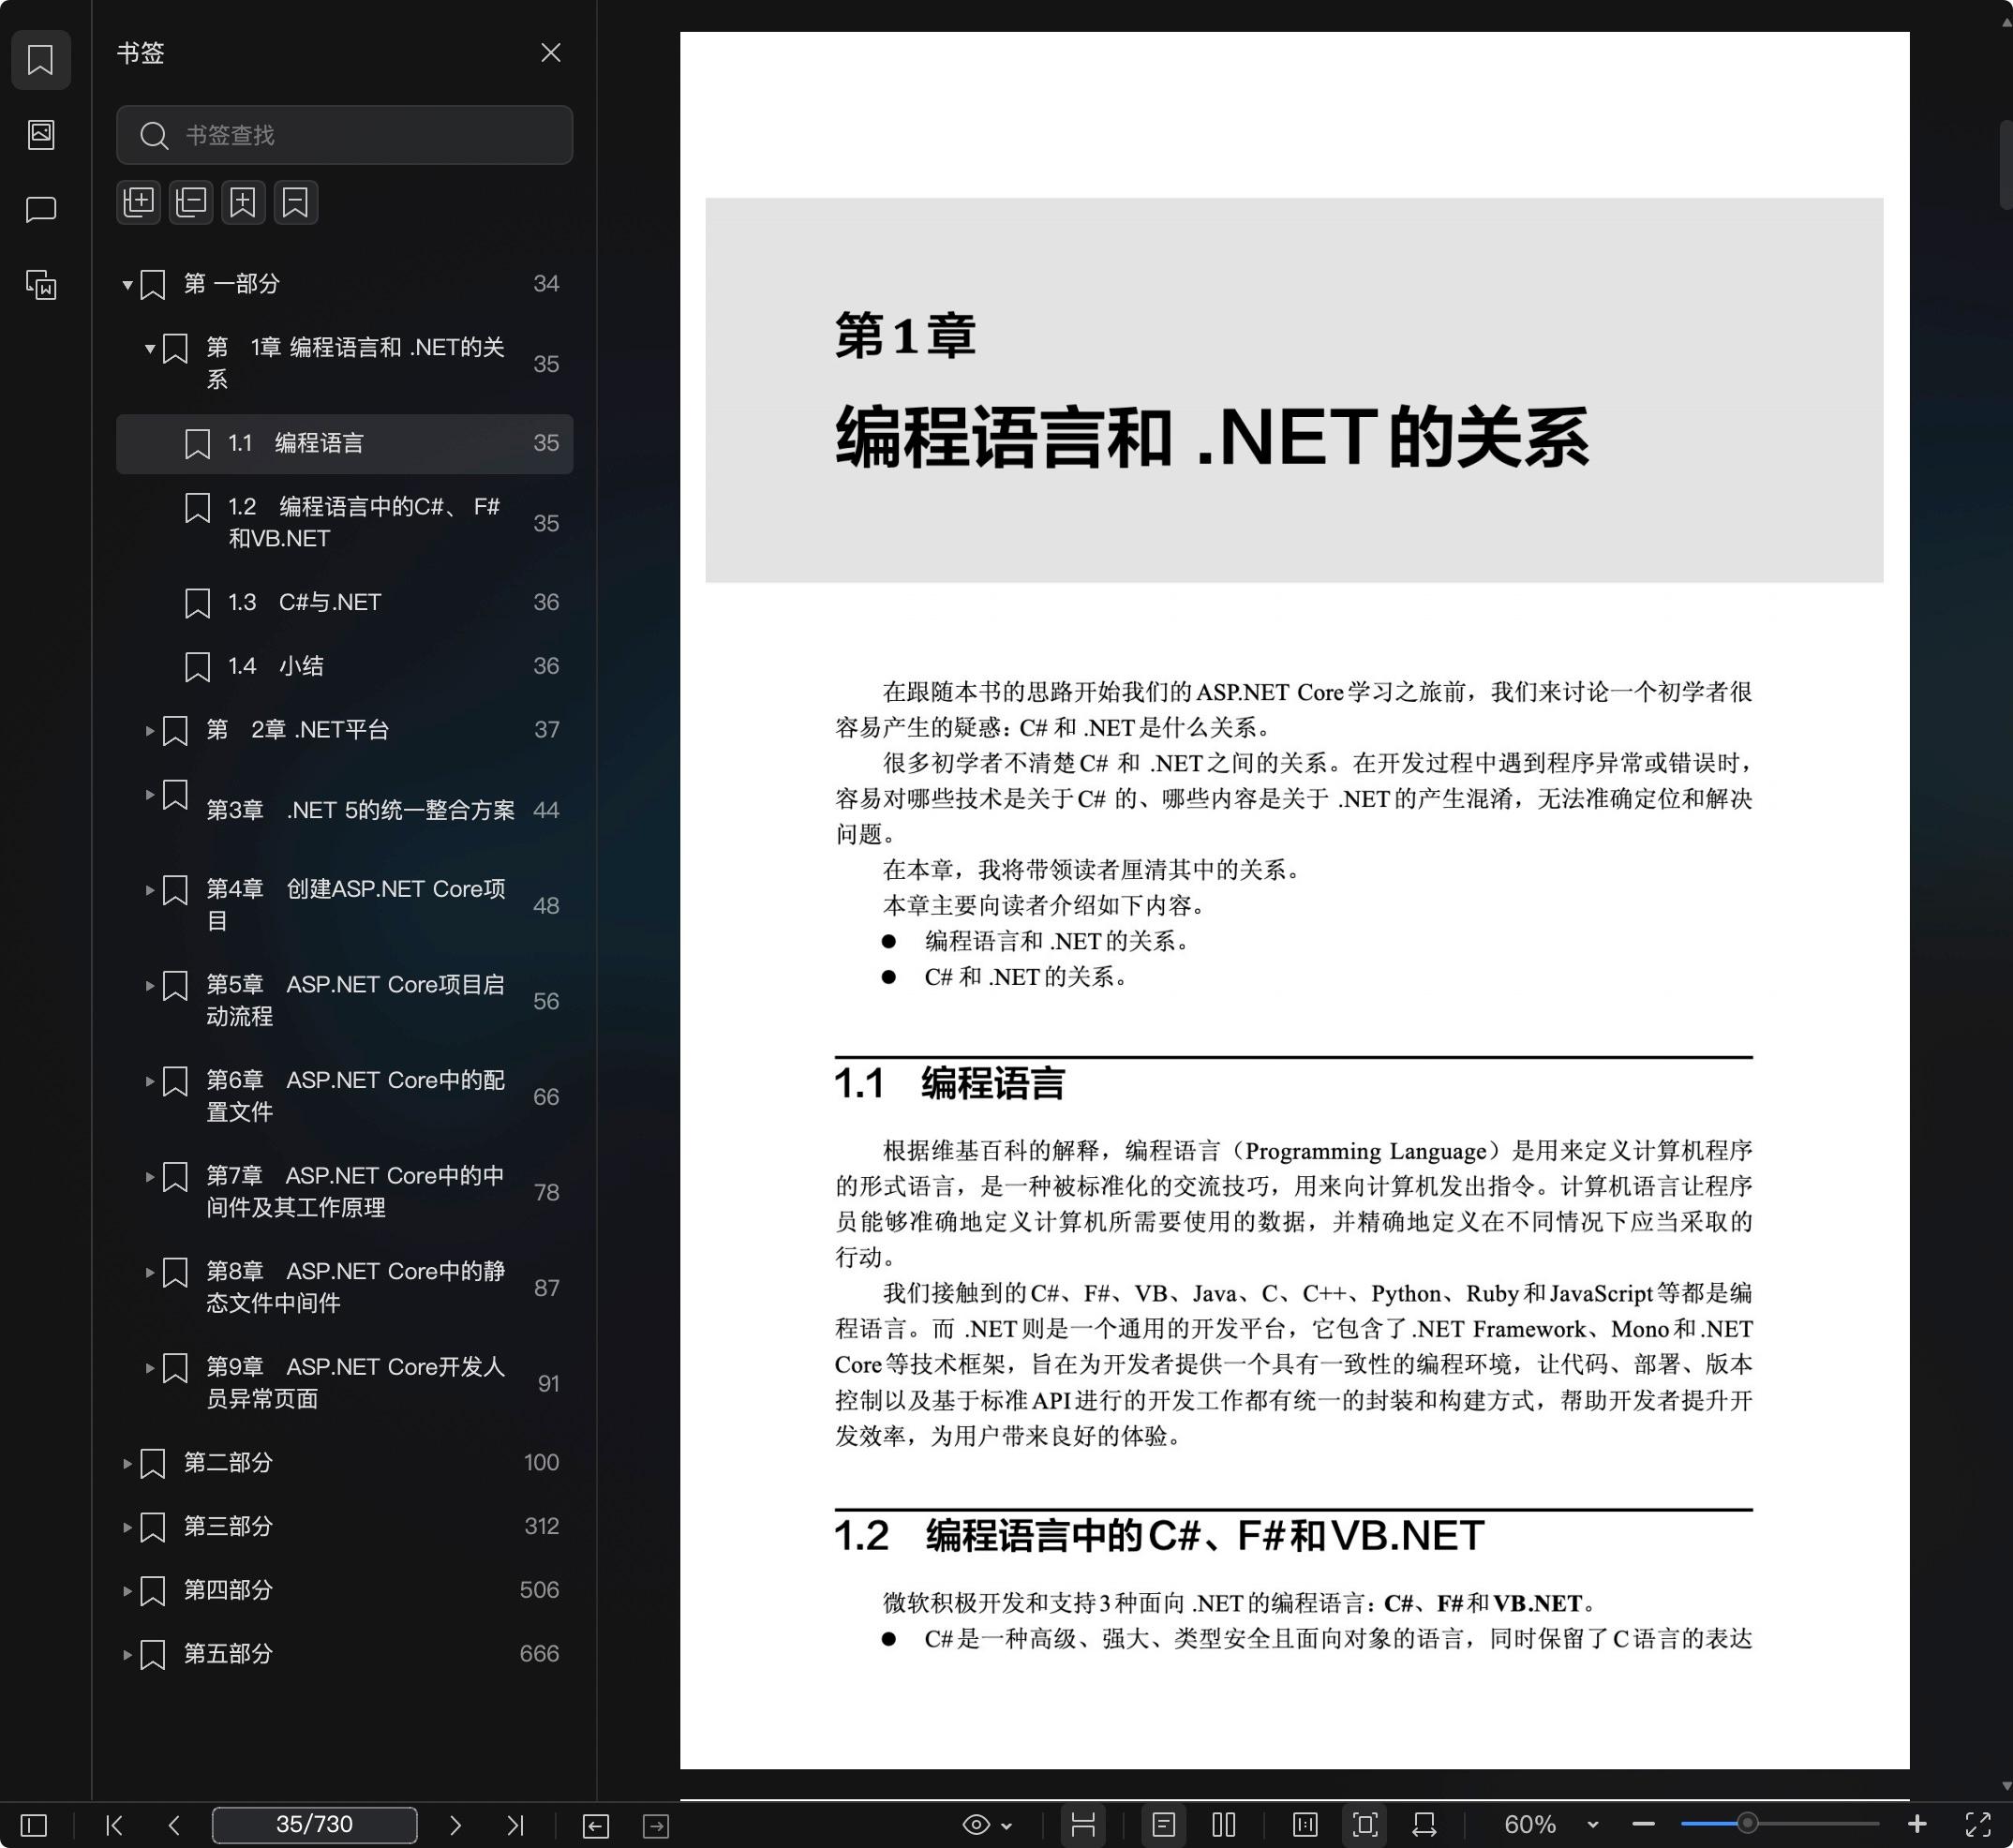Expand the 第8章 bookmark arrow
Image resolution: width=2013 pixels, height=1848 pixels.
coord(150,1272)
